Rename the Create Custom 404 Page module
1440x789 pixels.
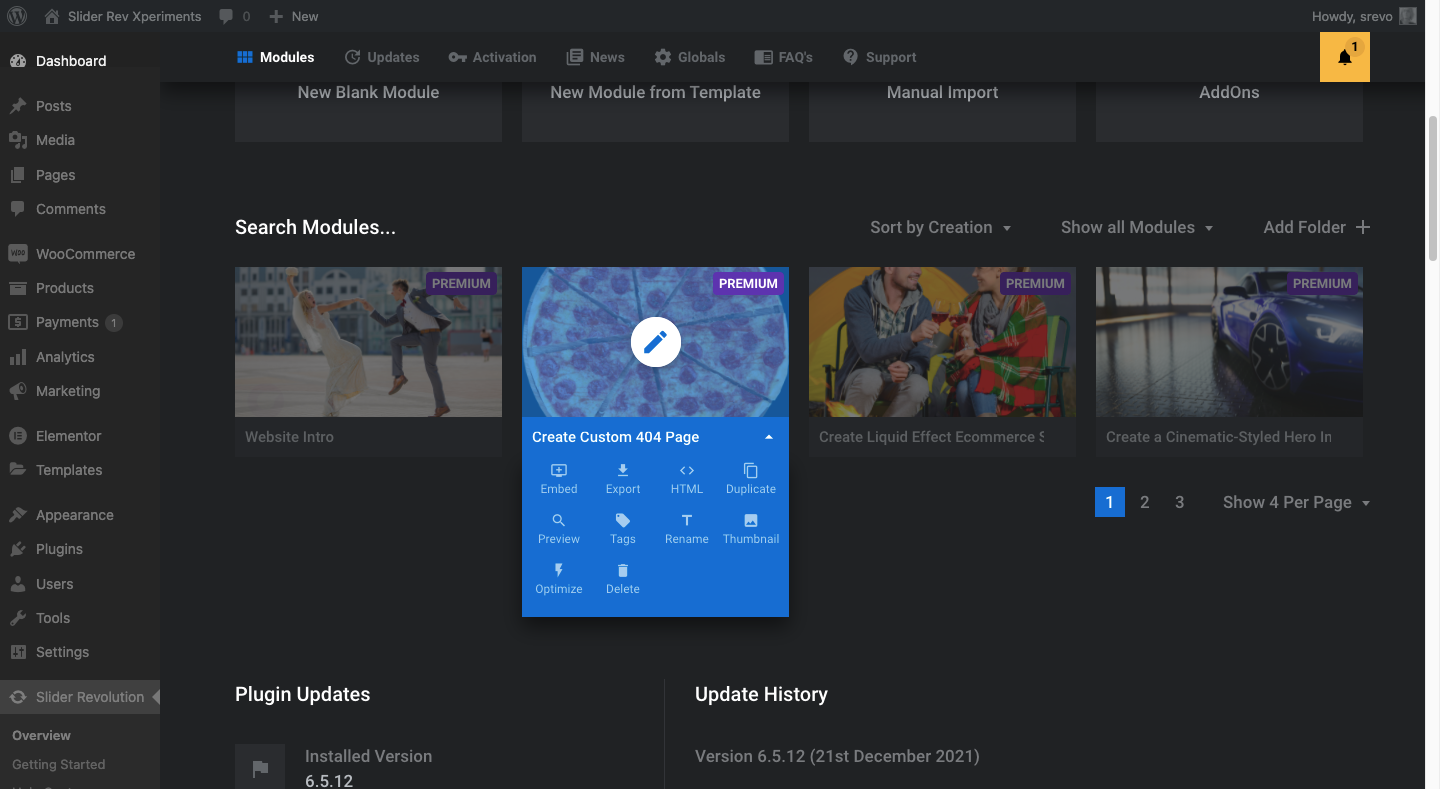tap(687, 529)
